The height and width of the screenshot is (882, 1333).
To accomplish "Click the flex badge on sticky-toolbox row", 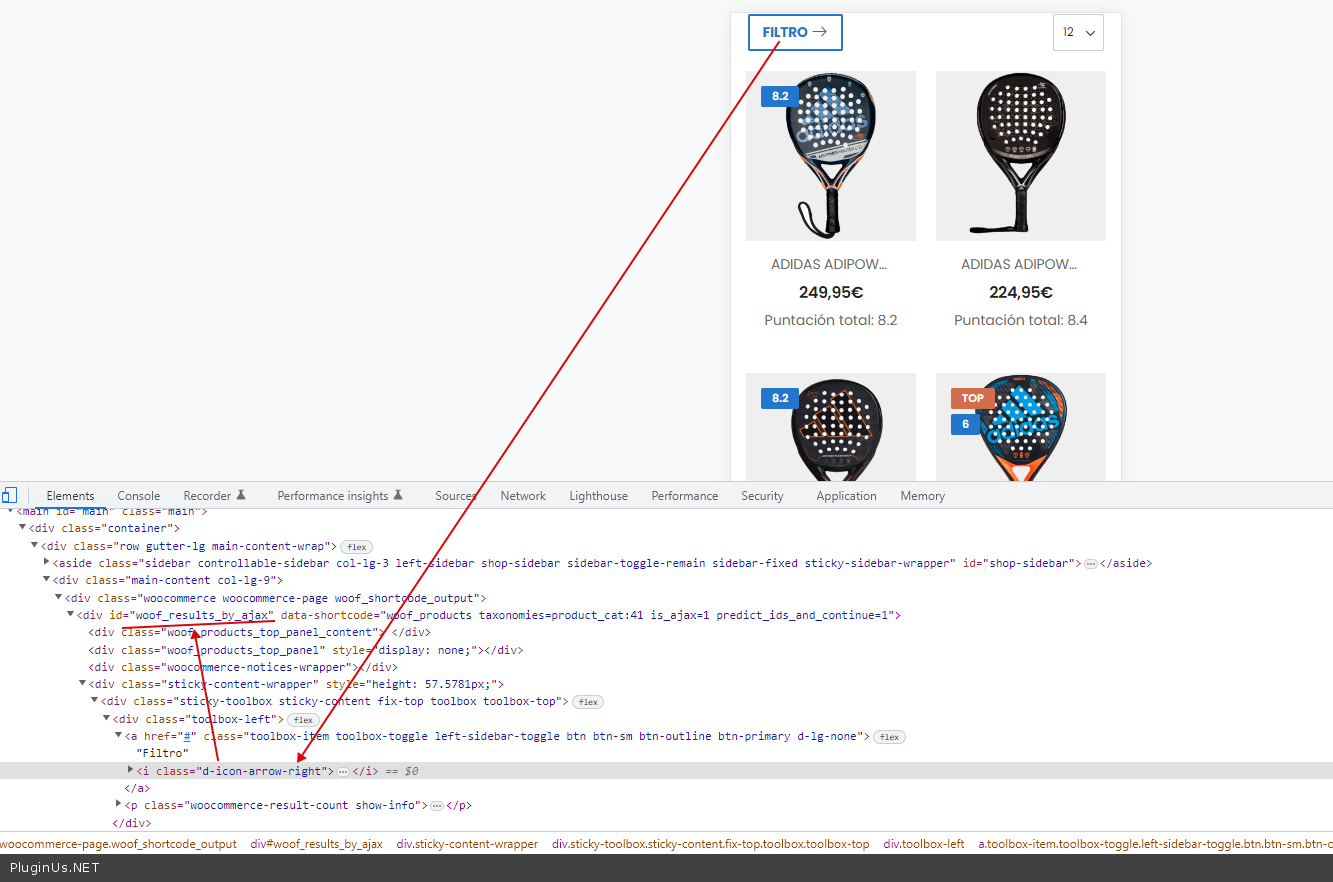I will coord(589,702).
